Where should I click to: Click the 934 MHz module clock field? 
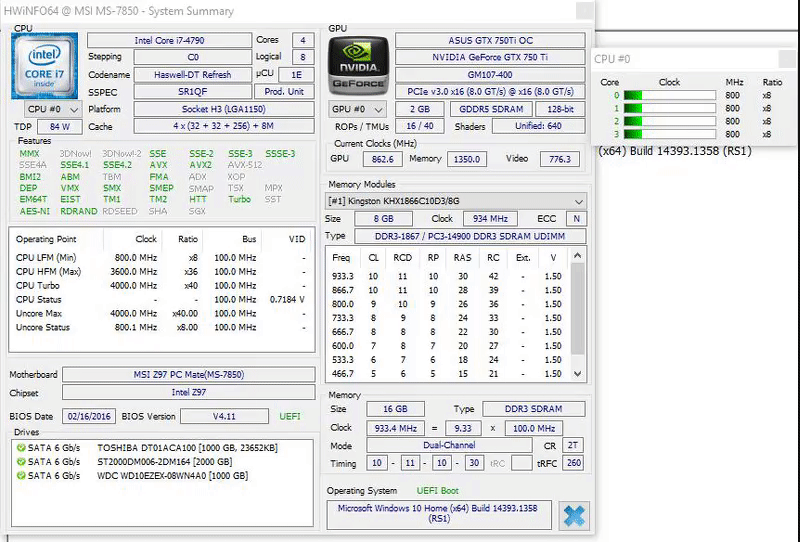[x=490, y=219]
